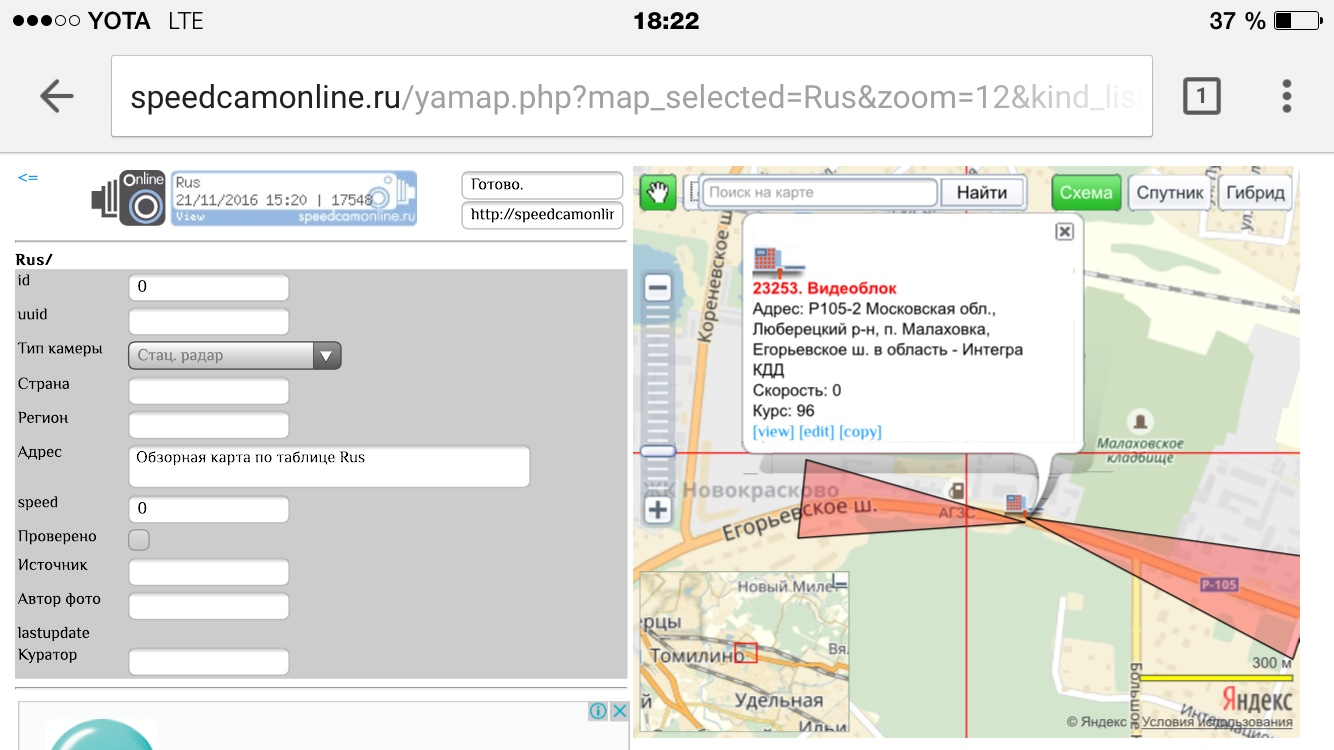Image resolution: width=1334 pixels, height=750 pixels.
Task: Close the advertisement with X icon
Action: pos(619,711)
